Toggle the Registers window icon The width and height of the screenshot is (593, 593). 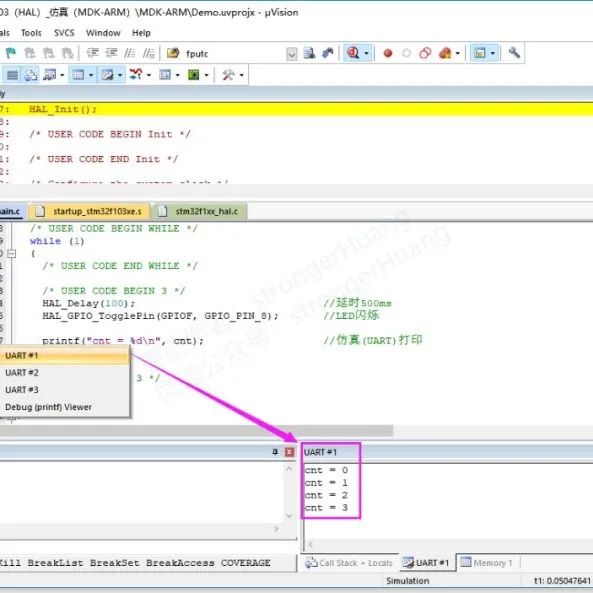point(12,75)
